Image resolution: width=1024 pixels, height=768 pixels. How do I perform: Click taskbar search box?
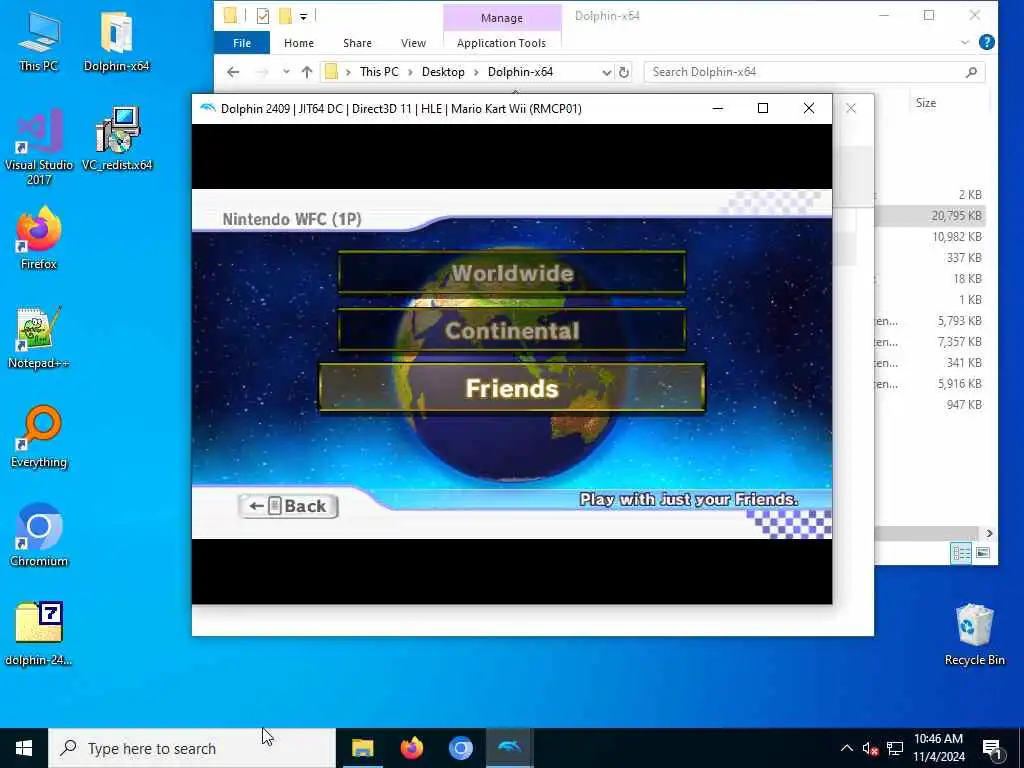192,748
